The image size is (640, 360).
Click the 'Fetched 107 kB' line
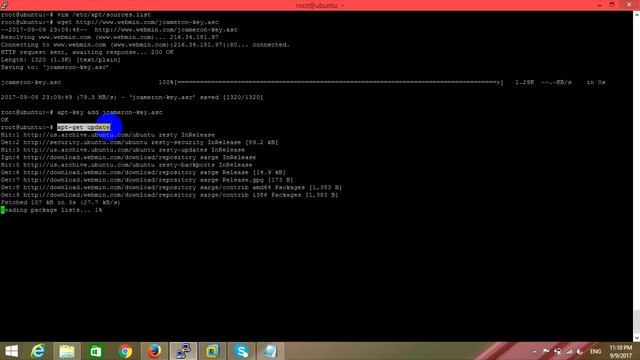pos(60,202)
